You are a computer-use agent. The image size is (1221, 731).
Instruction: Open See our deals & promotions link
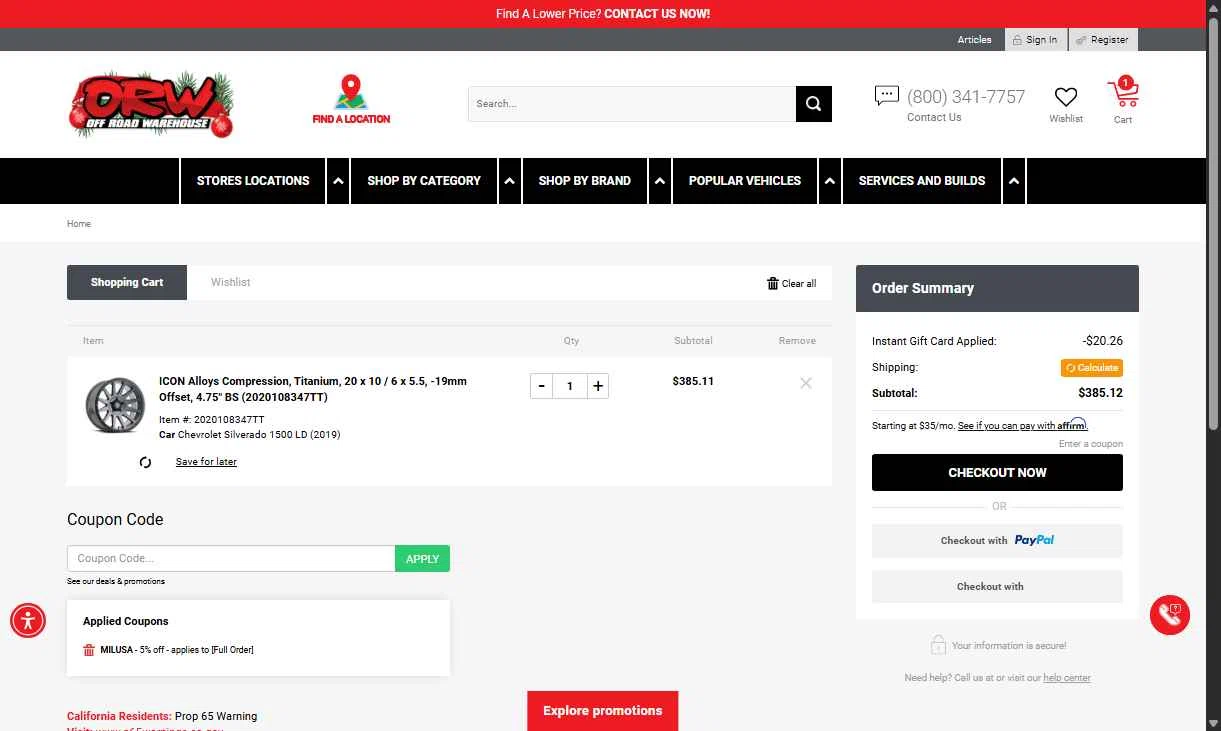pyautogui.click(x=116, y=581)
